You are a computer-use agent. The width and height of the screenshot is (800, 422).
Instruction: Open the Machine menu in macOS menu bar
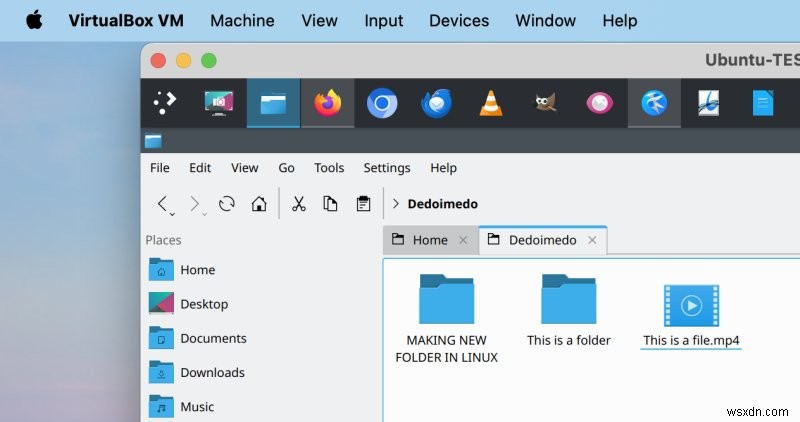pos(242,20)
